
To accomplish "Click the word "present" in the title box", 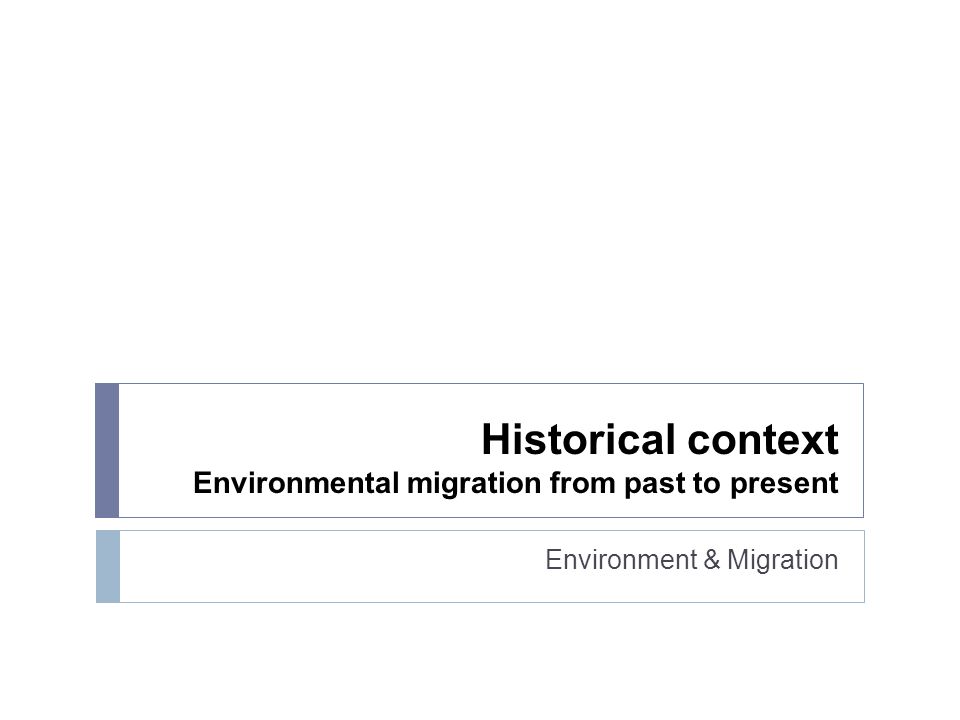I will [784, 485].
